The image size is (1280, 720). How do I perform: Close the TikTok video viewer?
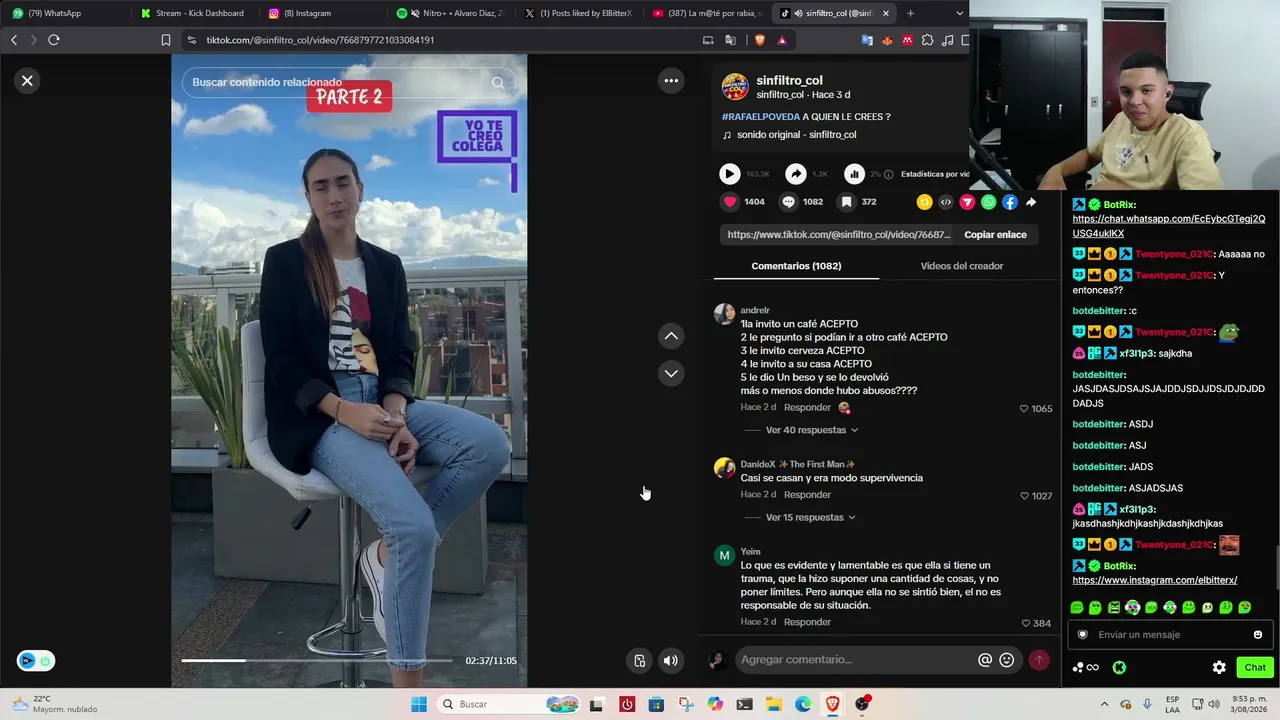[x=28, y=81]
